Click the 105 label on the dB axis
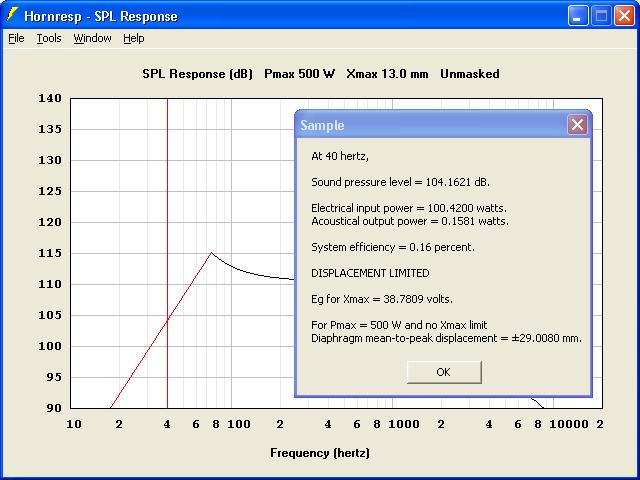 (50, 315)
